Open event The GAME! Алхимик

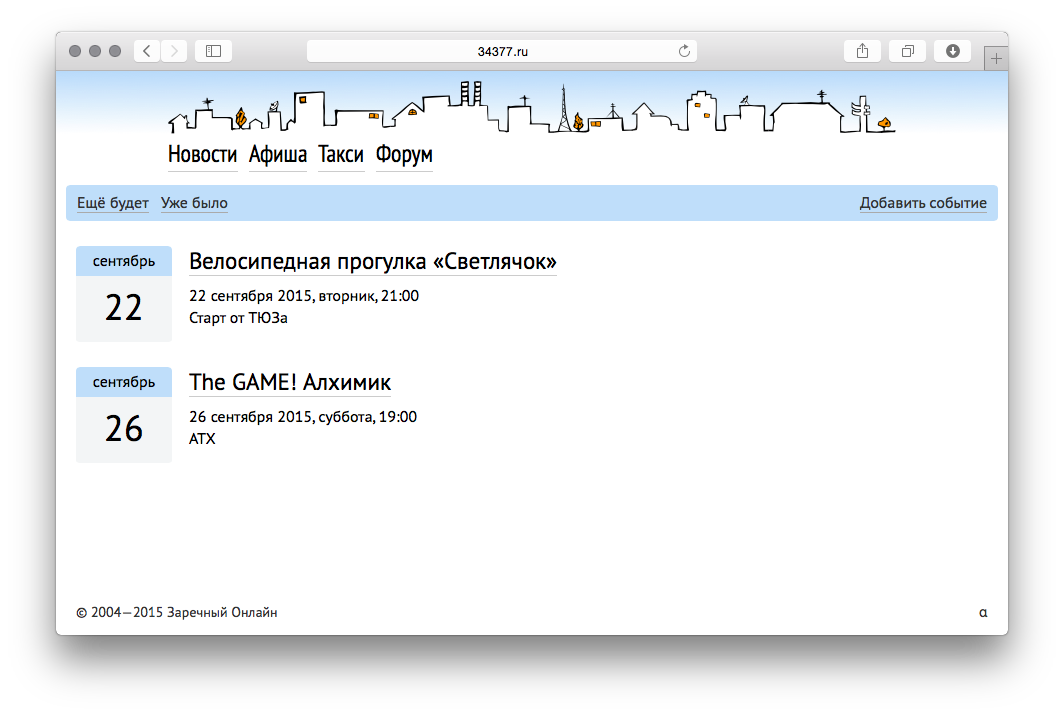[x=290, y=382]
